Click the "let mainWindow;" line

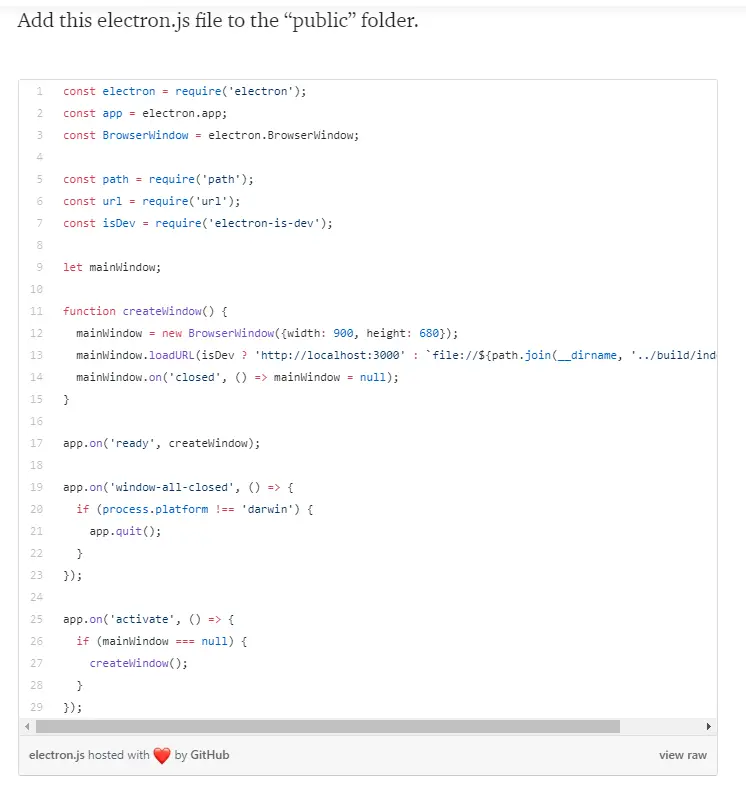click(x=112, y=267)
